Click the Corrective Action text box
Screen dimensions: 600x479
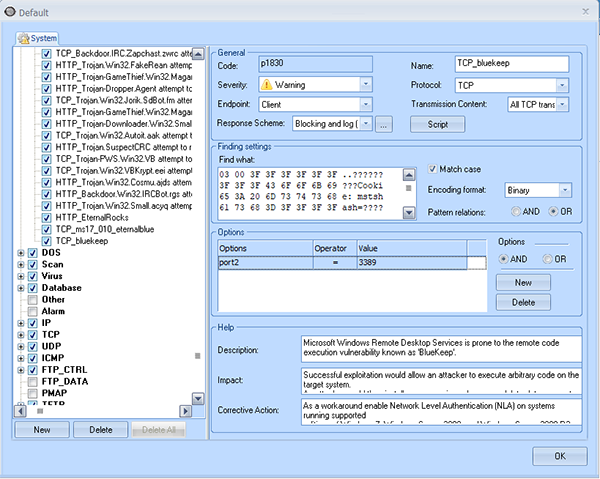pyautogui.click(x=442, y=411)
